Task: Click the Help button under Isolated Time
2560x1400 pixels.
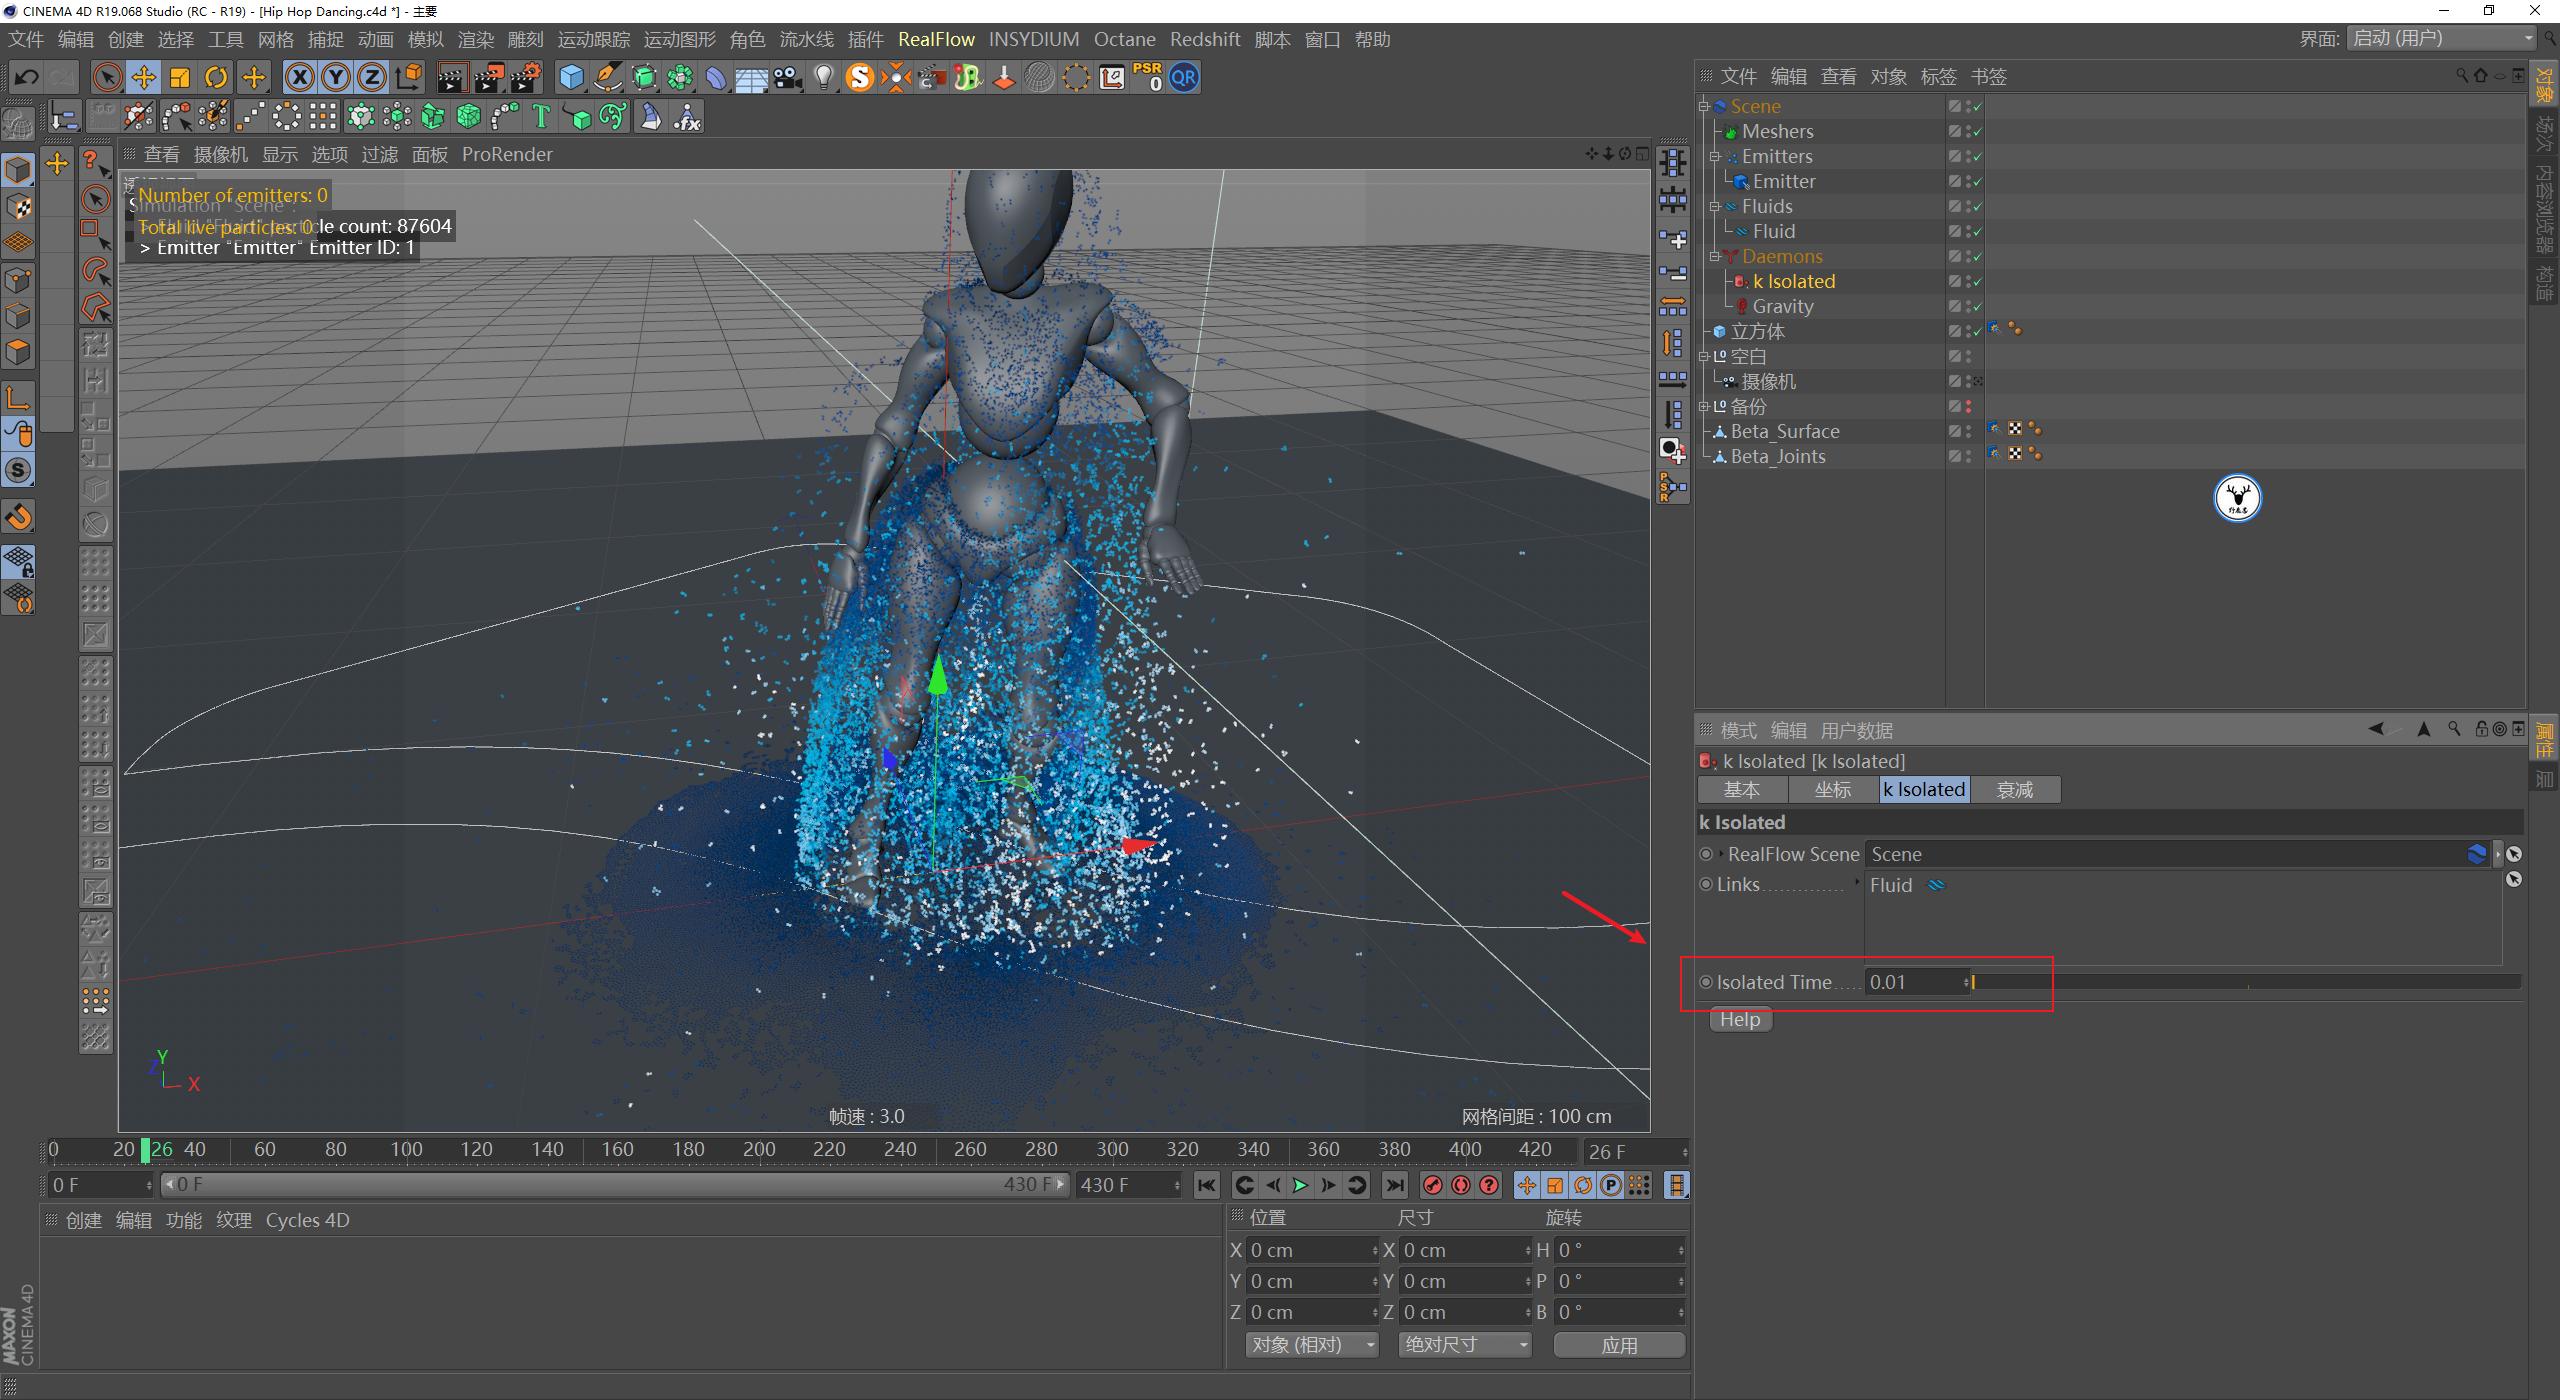Action: 1740,1019
